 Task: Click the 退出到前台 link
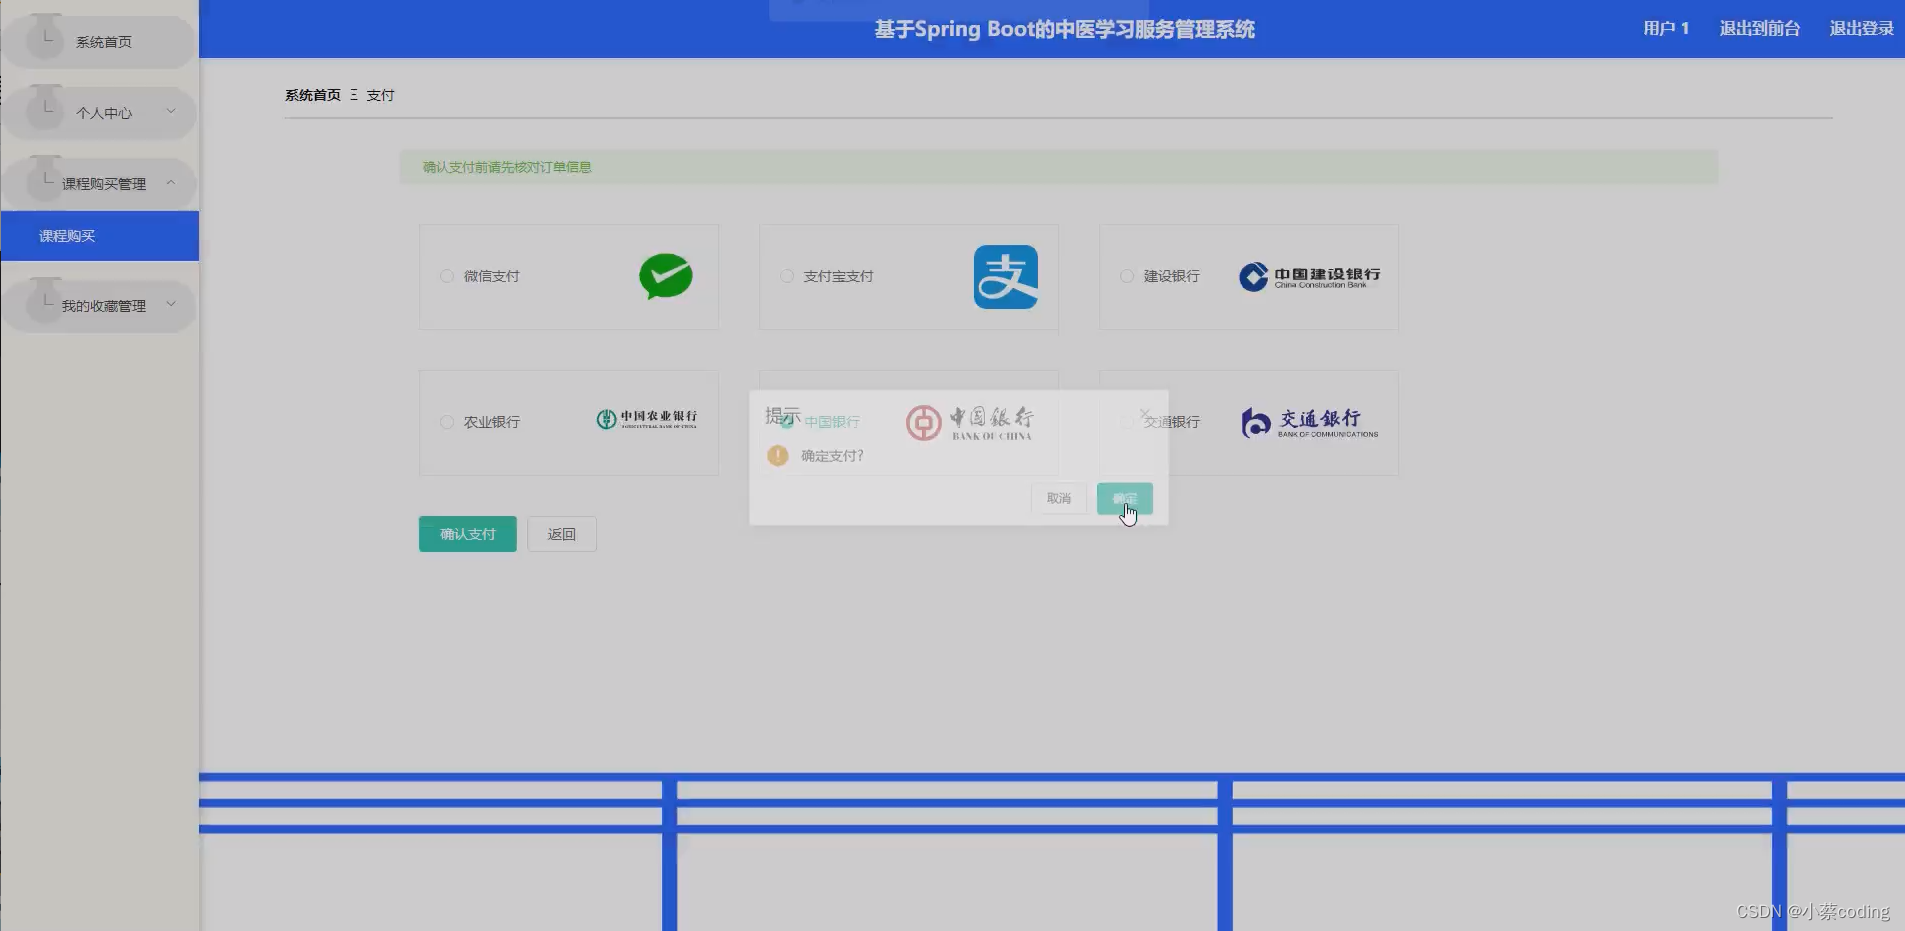point(1760,29)
